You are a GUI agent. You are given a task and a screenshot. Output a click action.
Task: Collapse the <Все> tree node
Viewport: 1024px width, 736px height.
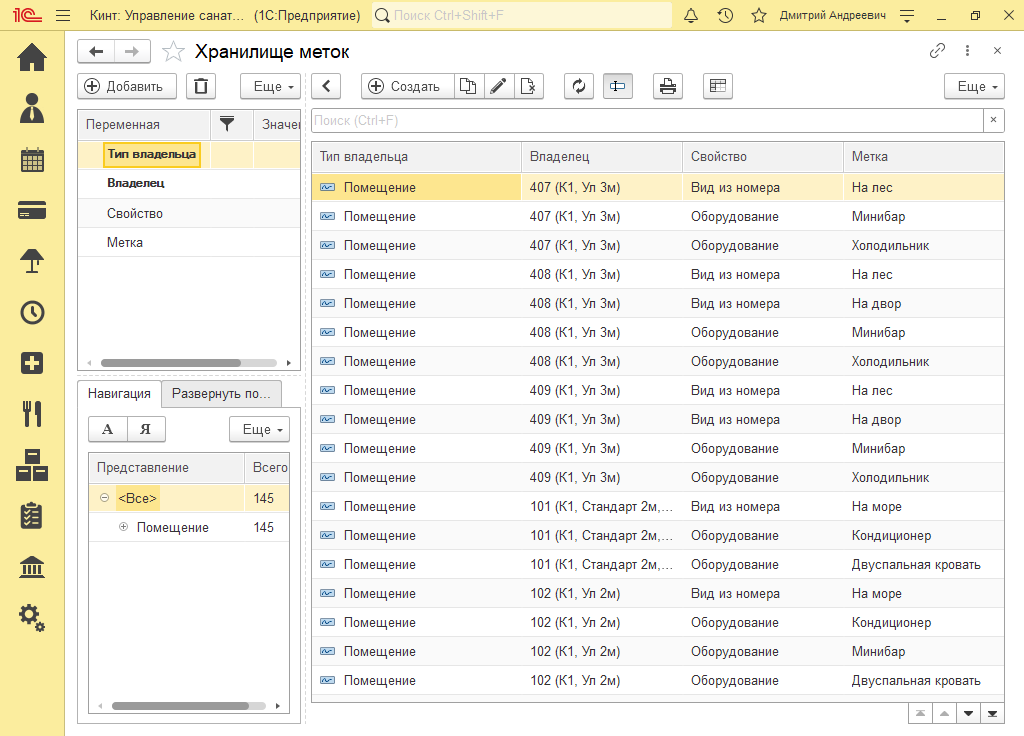(x=105, y=498)
